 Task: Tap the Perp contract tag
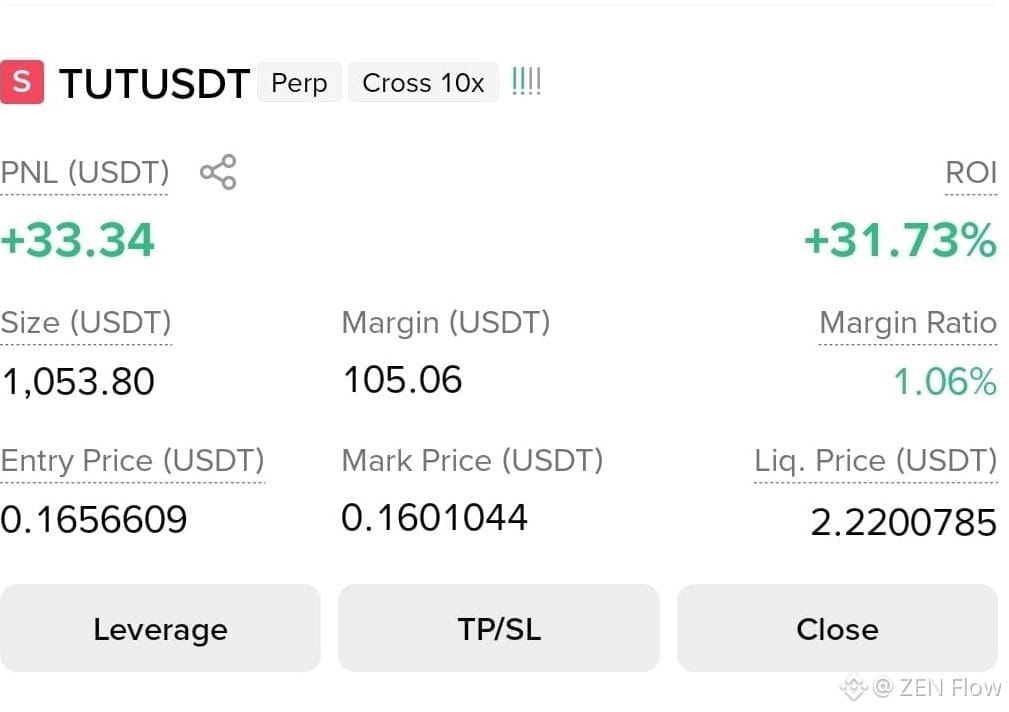coord(299,82)
